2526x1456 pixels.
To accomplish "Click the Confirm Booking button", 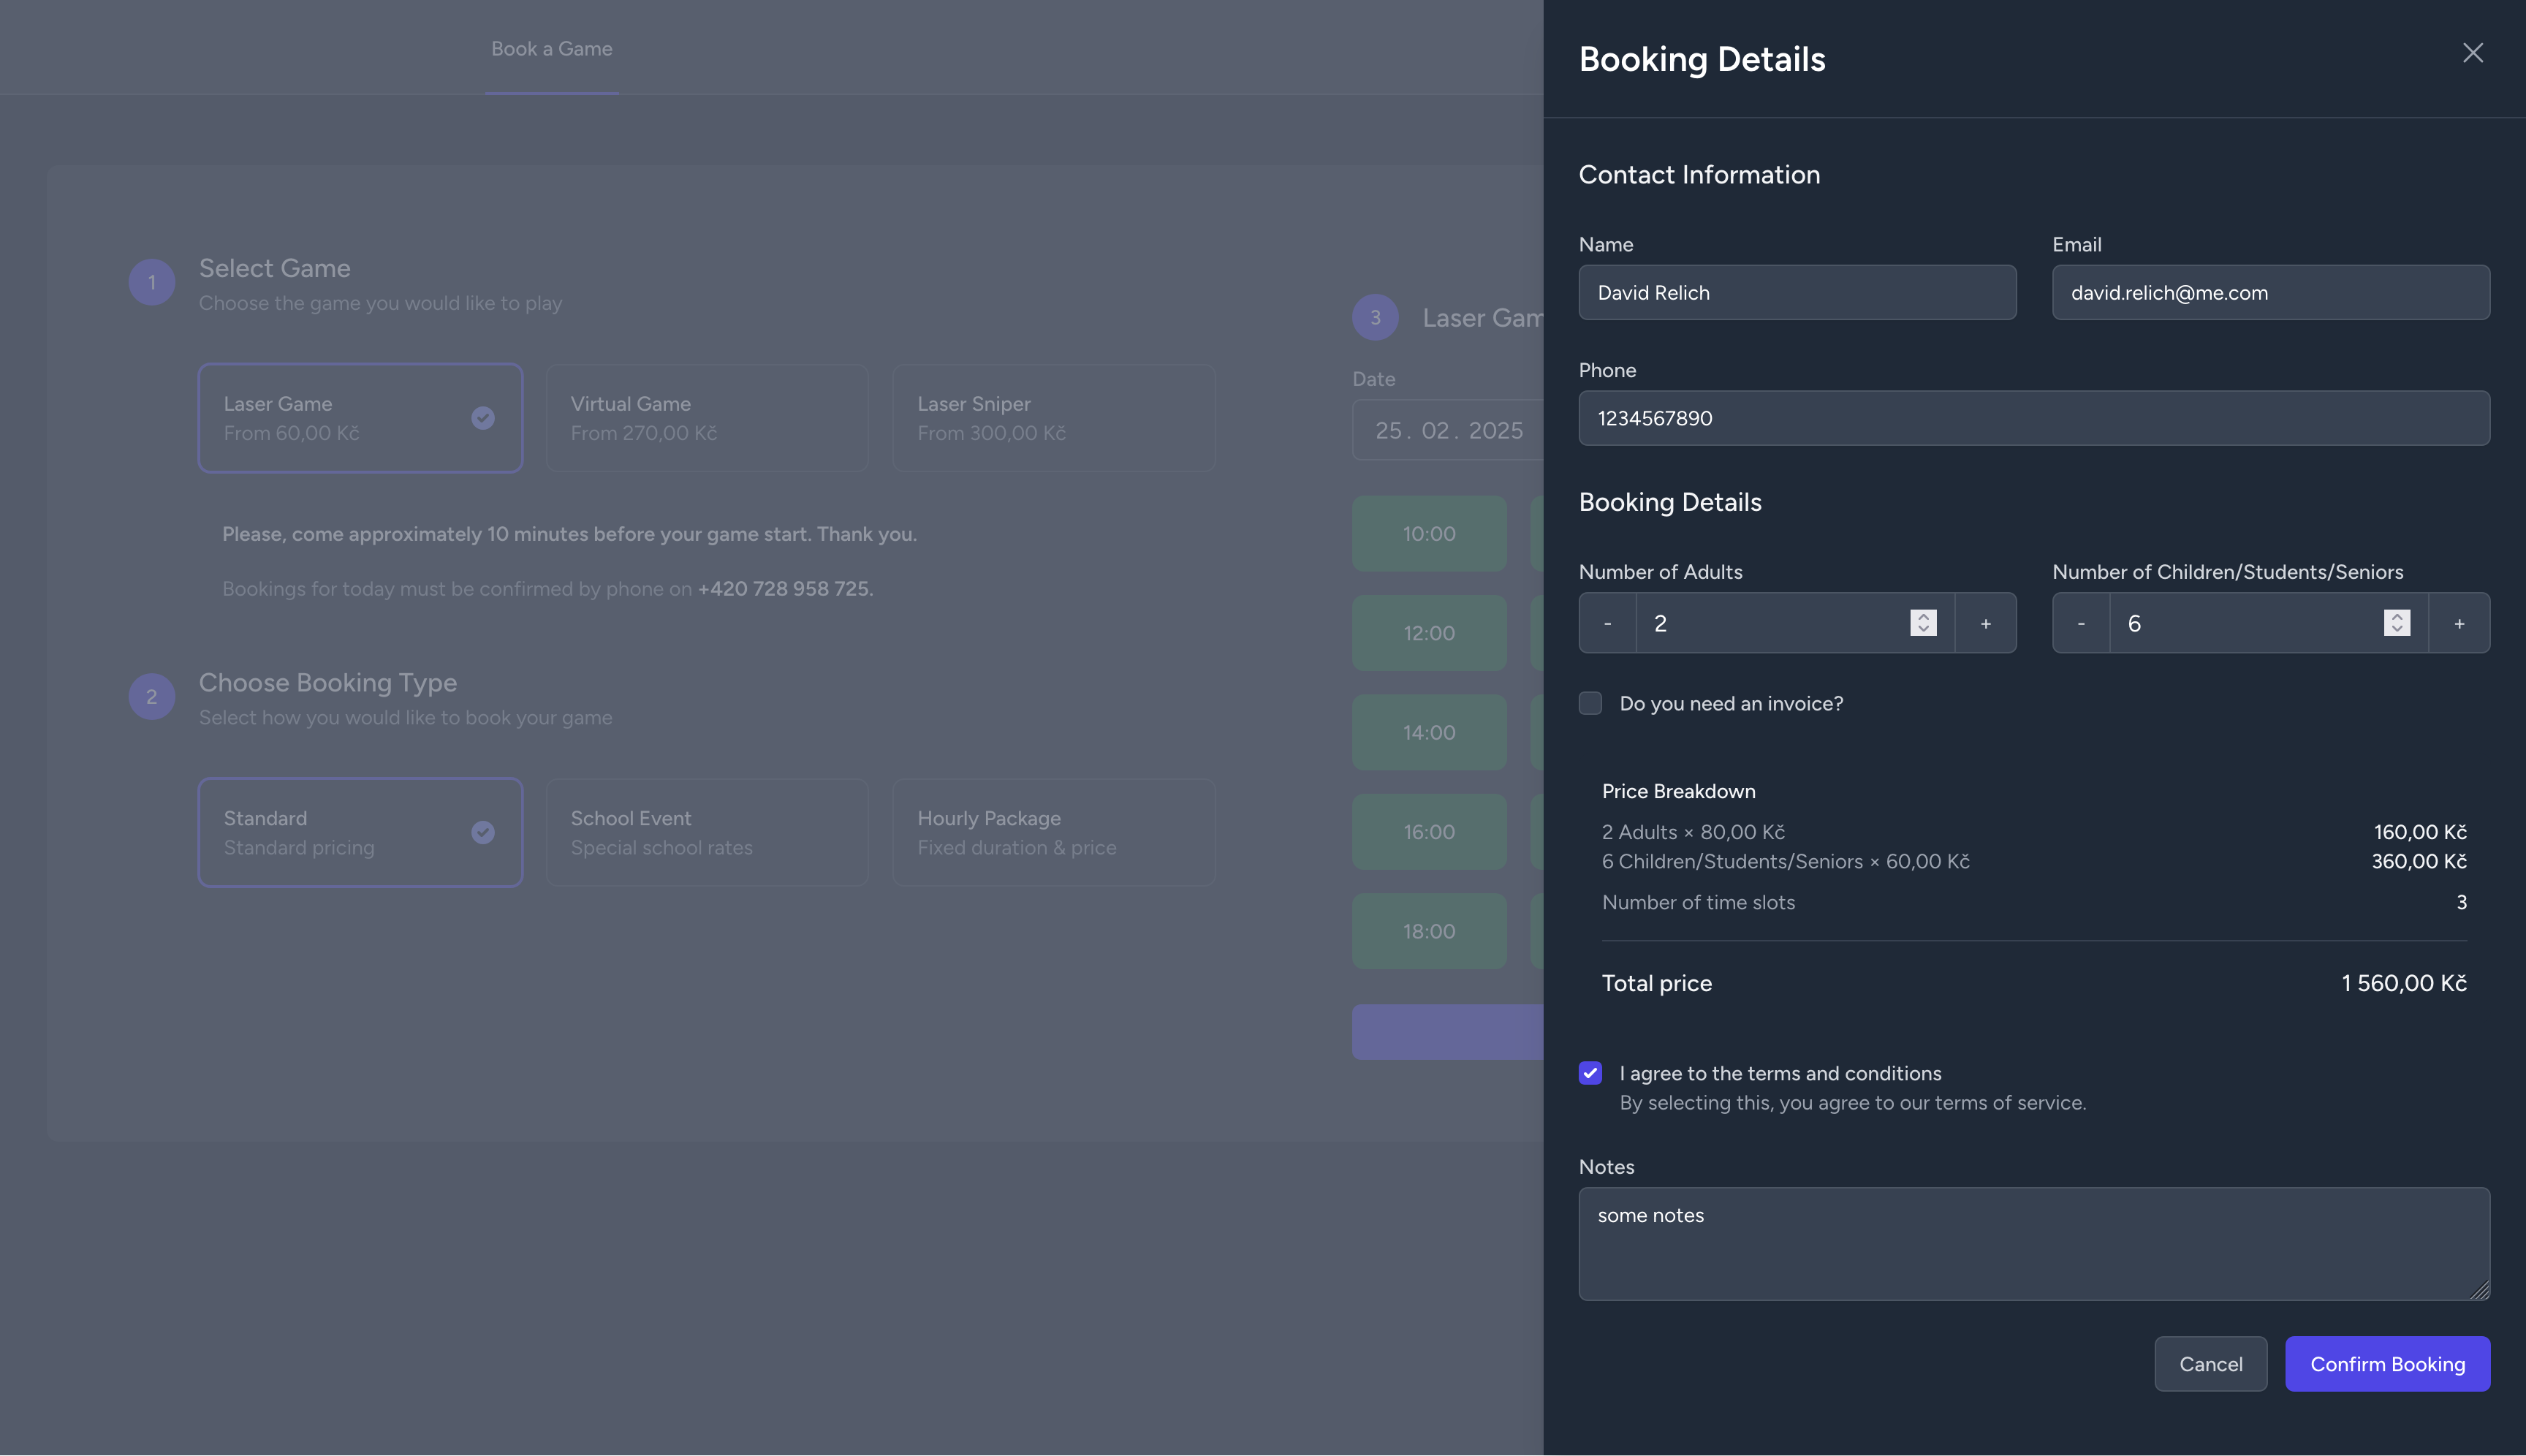I will pos(2387,1364).
